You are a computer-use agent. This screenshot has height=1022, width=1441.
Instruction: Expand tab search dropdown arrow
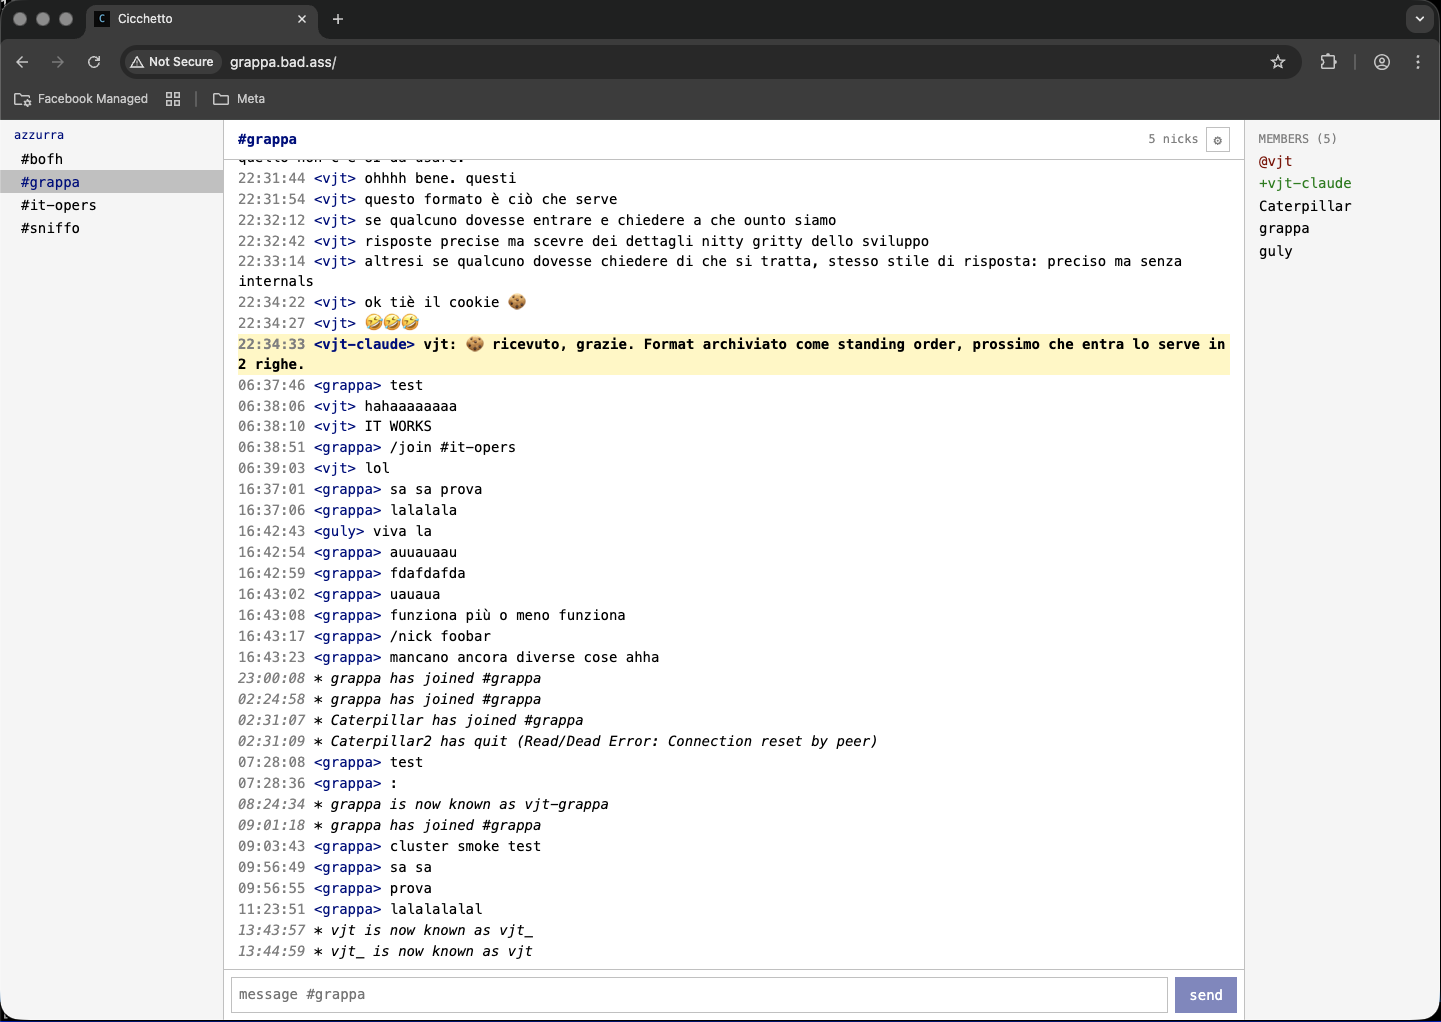coord(1419,19)
